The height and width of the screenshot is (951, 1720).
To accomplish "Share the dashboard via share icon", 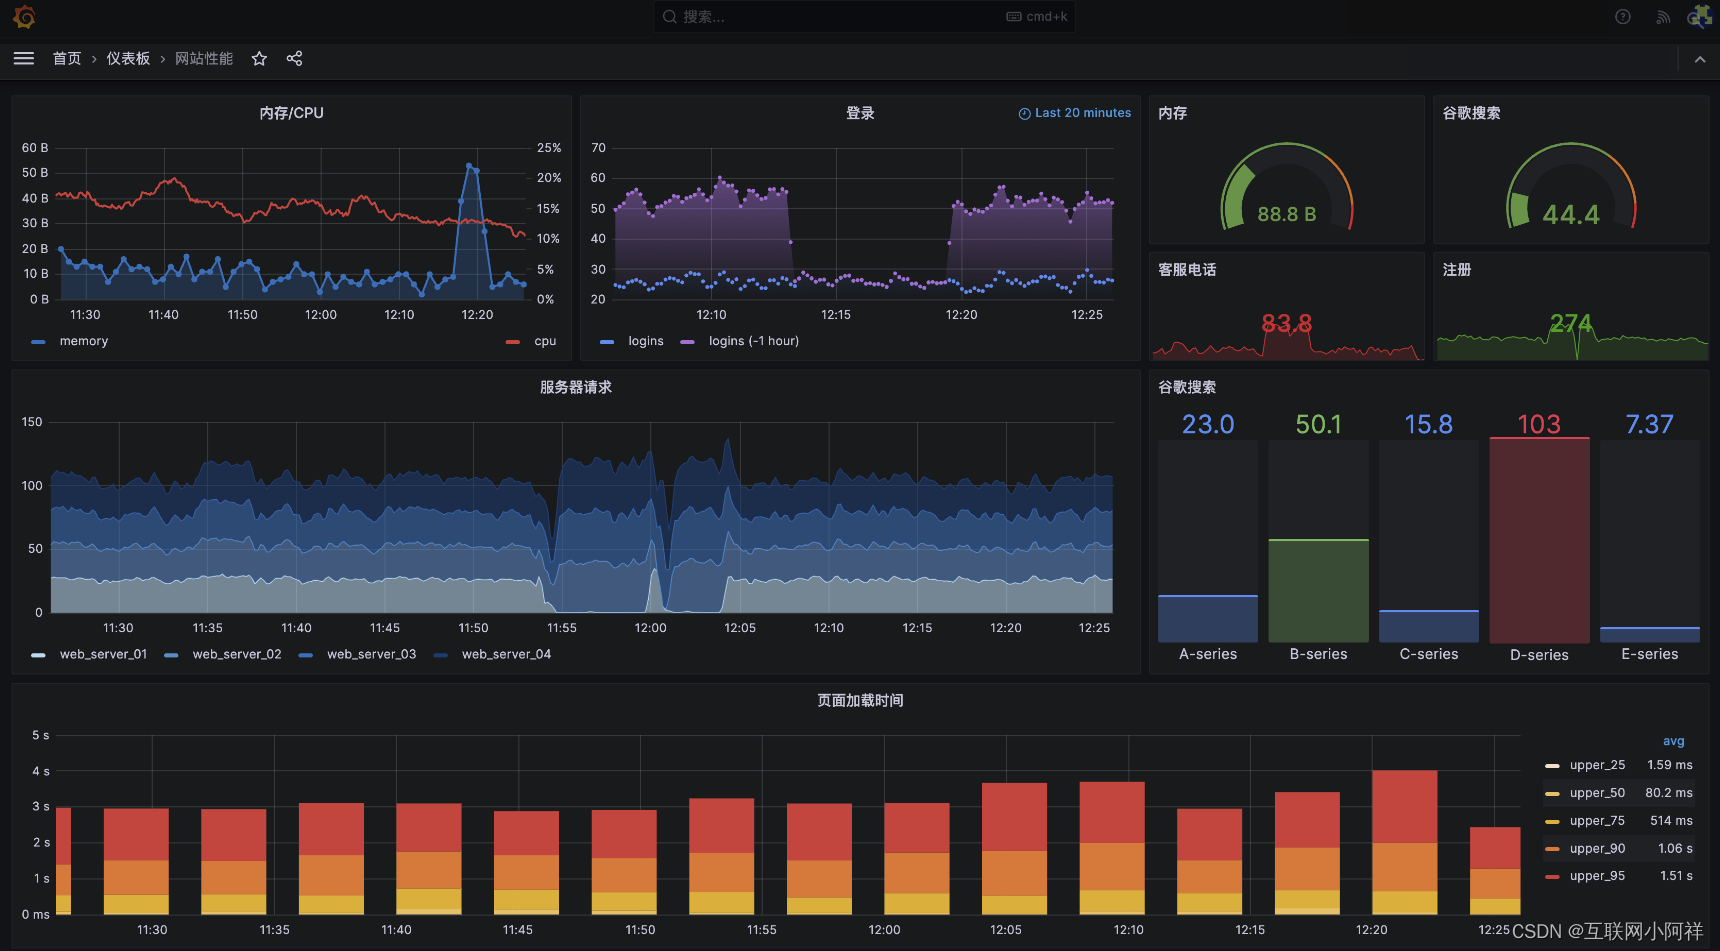I will coord(294,59).
